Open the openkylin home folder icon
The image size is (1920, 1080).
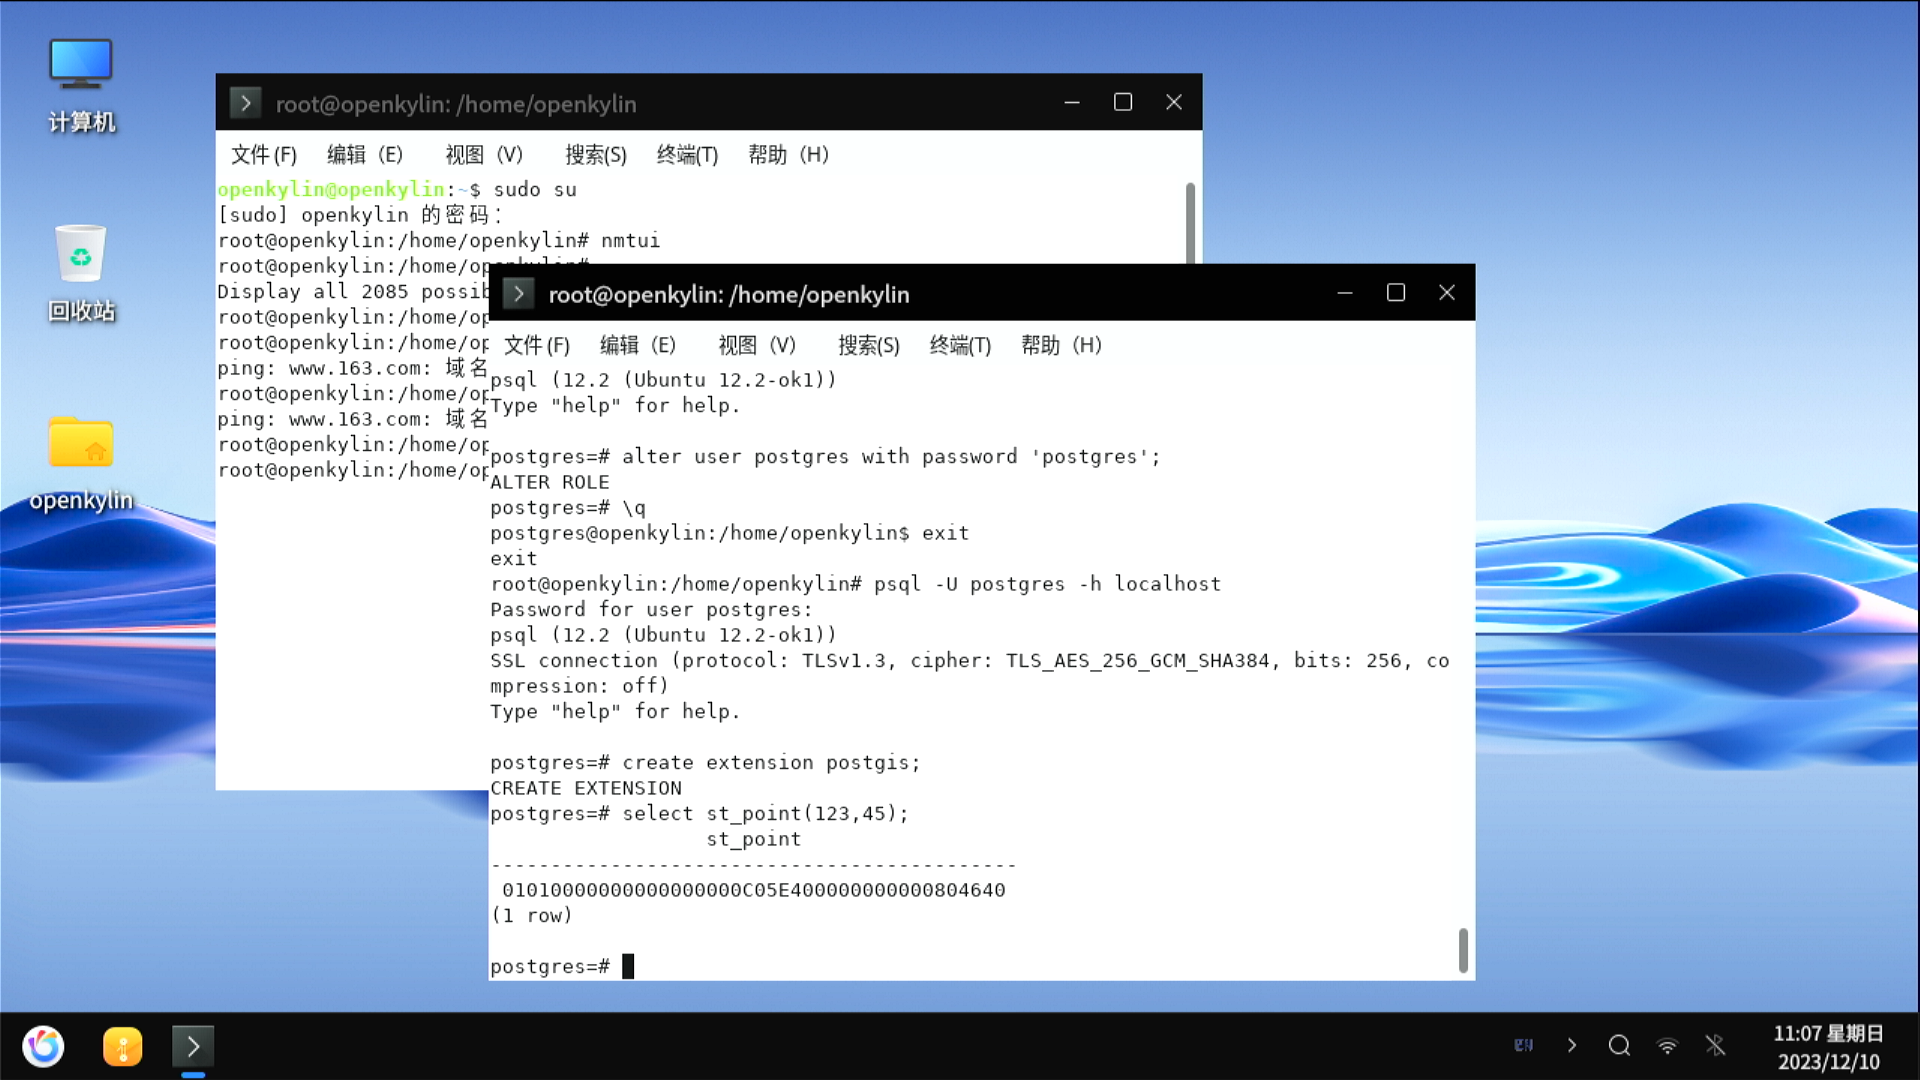81,462
